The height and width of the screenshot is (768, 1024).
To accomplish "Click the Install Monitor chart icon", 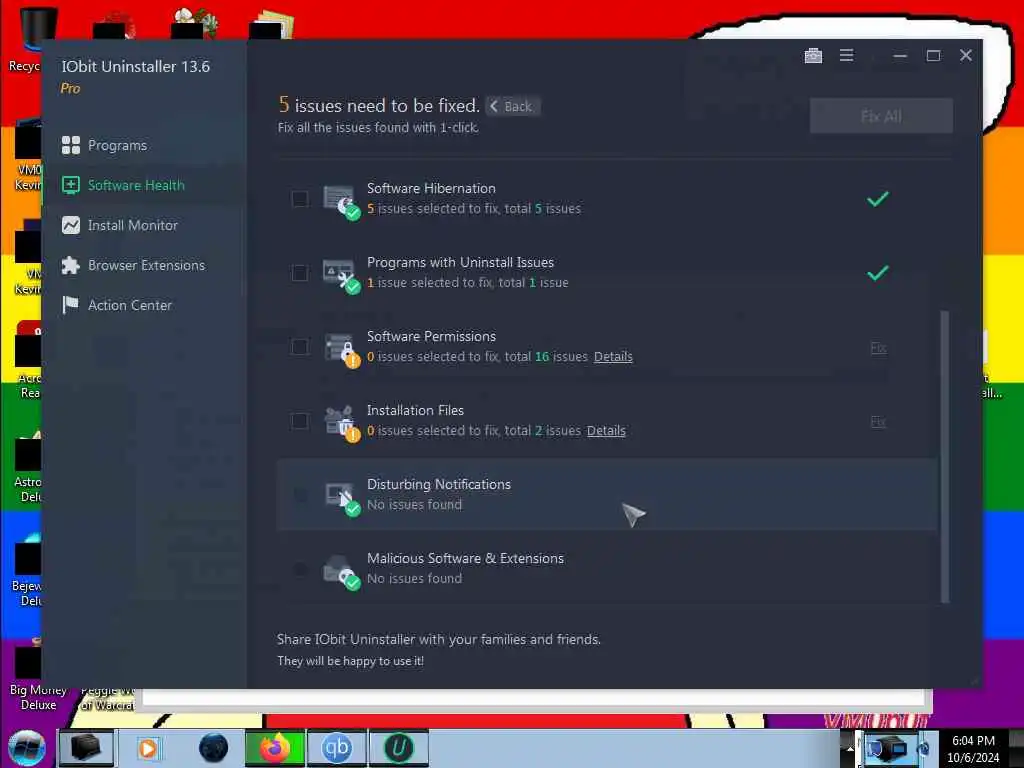I will point(71,225).
